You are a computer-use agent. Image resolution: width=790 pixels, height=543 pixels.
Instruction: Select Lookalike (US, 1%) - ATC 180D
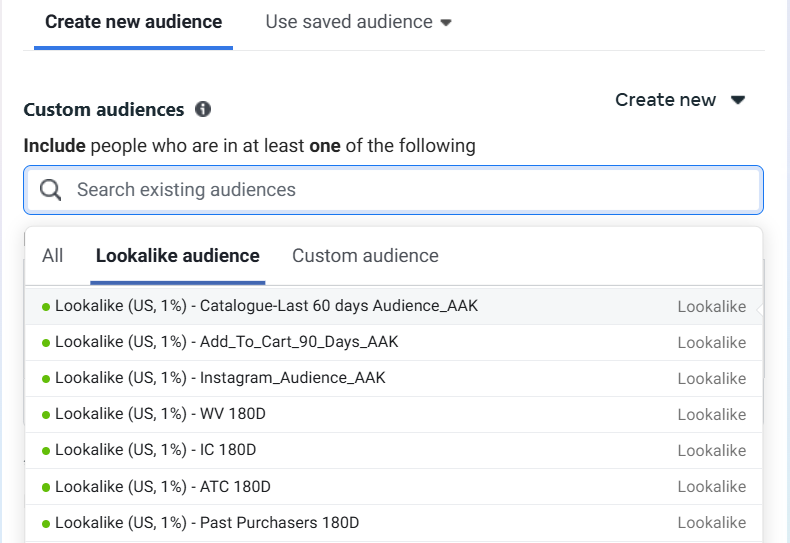pos(393,487)
